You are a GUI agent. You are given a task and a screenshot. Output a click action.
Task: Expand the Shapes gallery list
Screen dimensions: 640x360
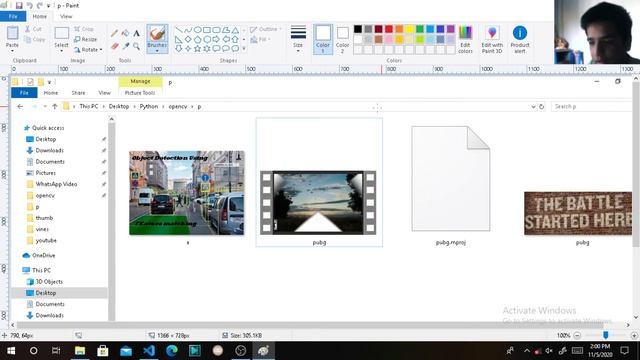click(x=244, y=49)
